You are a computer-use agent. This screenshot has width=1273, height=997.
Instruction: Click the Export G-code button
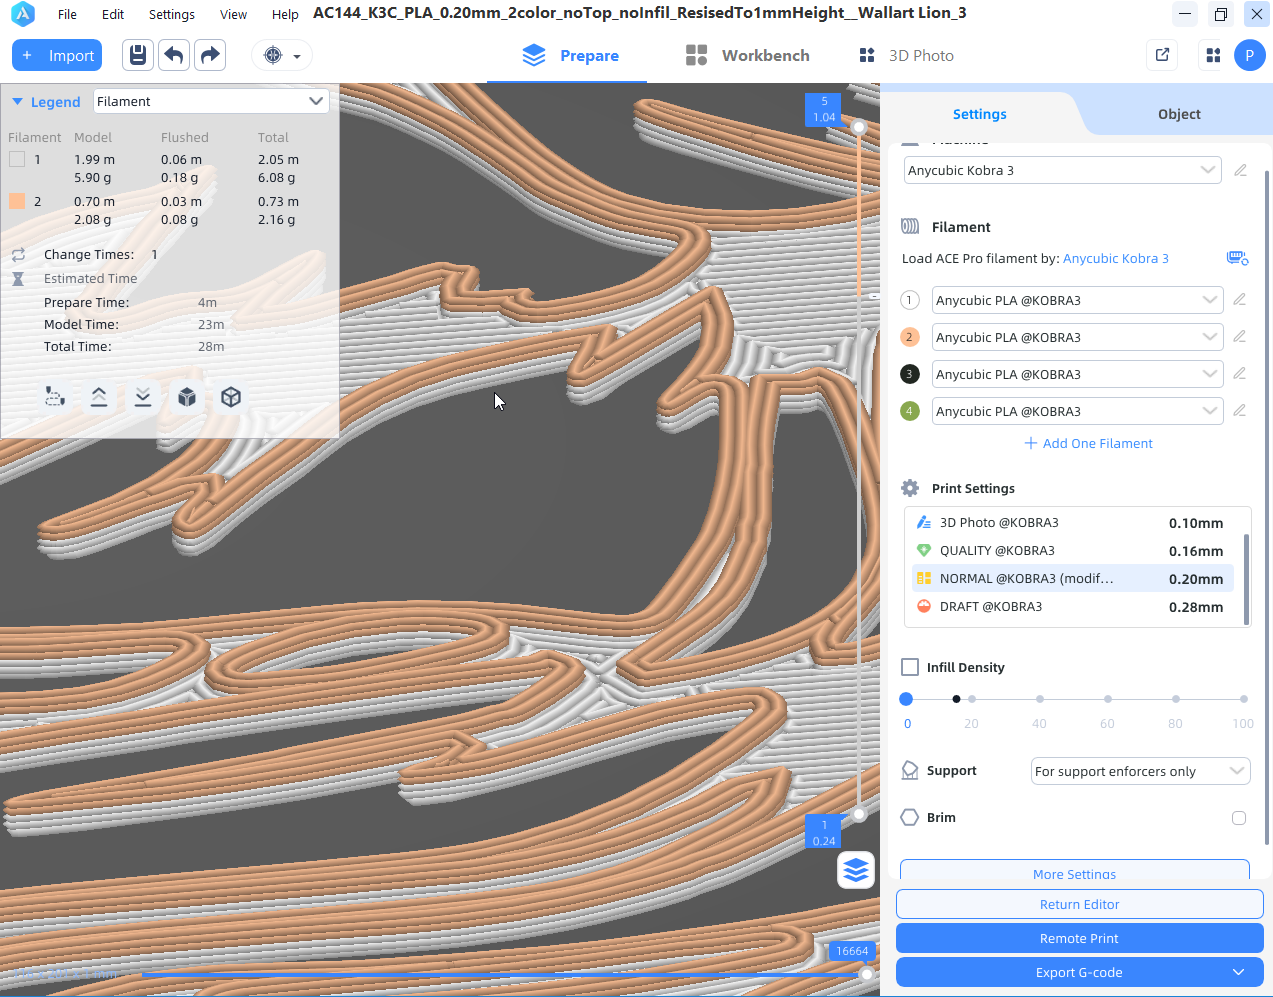[1079, 972]
